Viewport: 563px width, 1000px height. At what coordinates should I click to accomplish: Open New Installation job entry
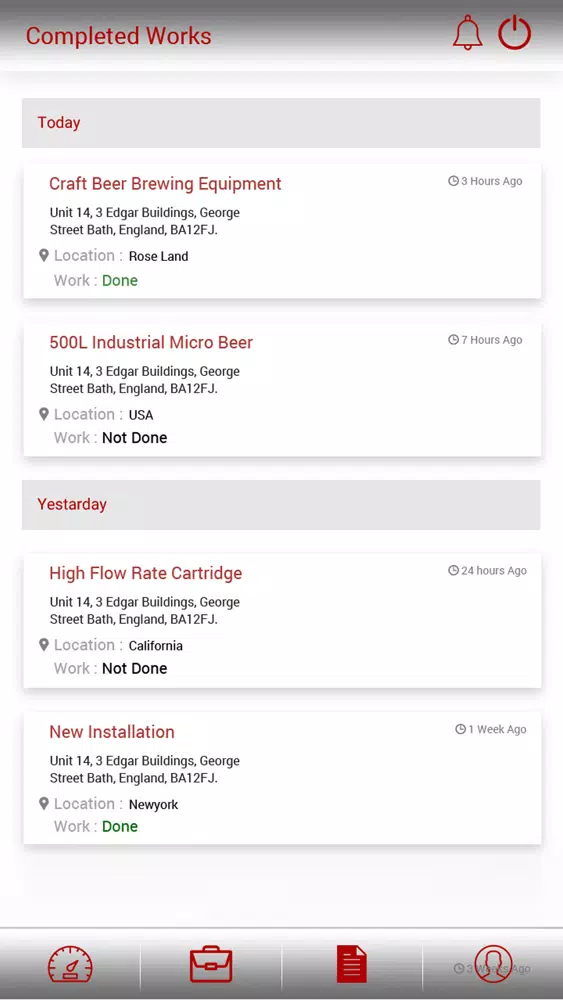tap(282, 778)
